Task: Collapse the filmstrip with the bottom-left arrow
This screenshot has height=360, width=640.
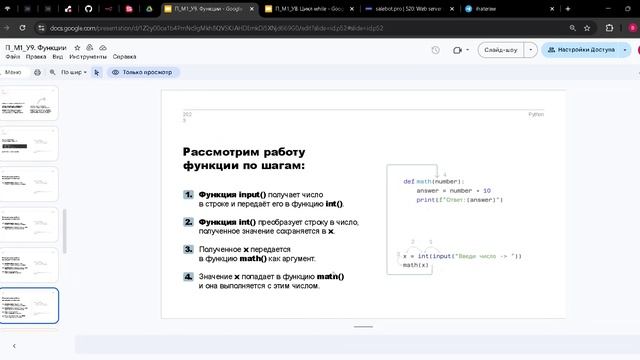Action: (x=14, y=346)
